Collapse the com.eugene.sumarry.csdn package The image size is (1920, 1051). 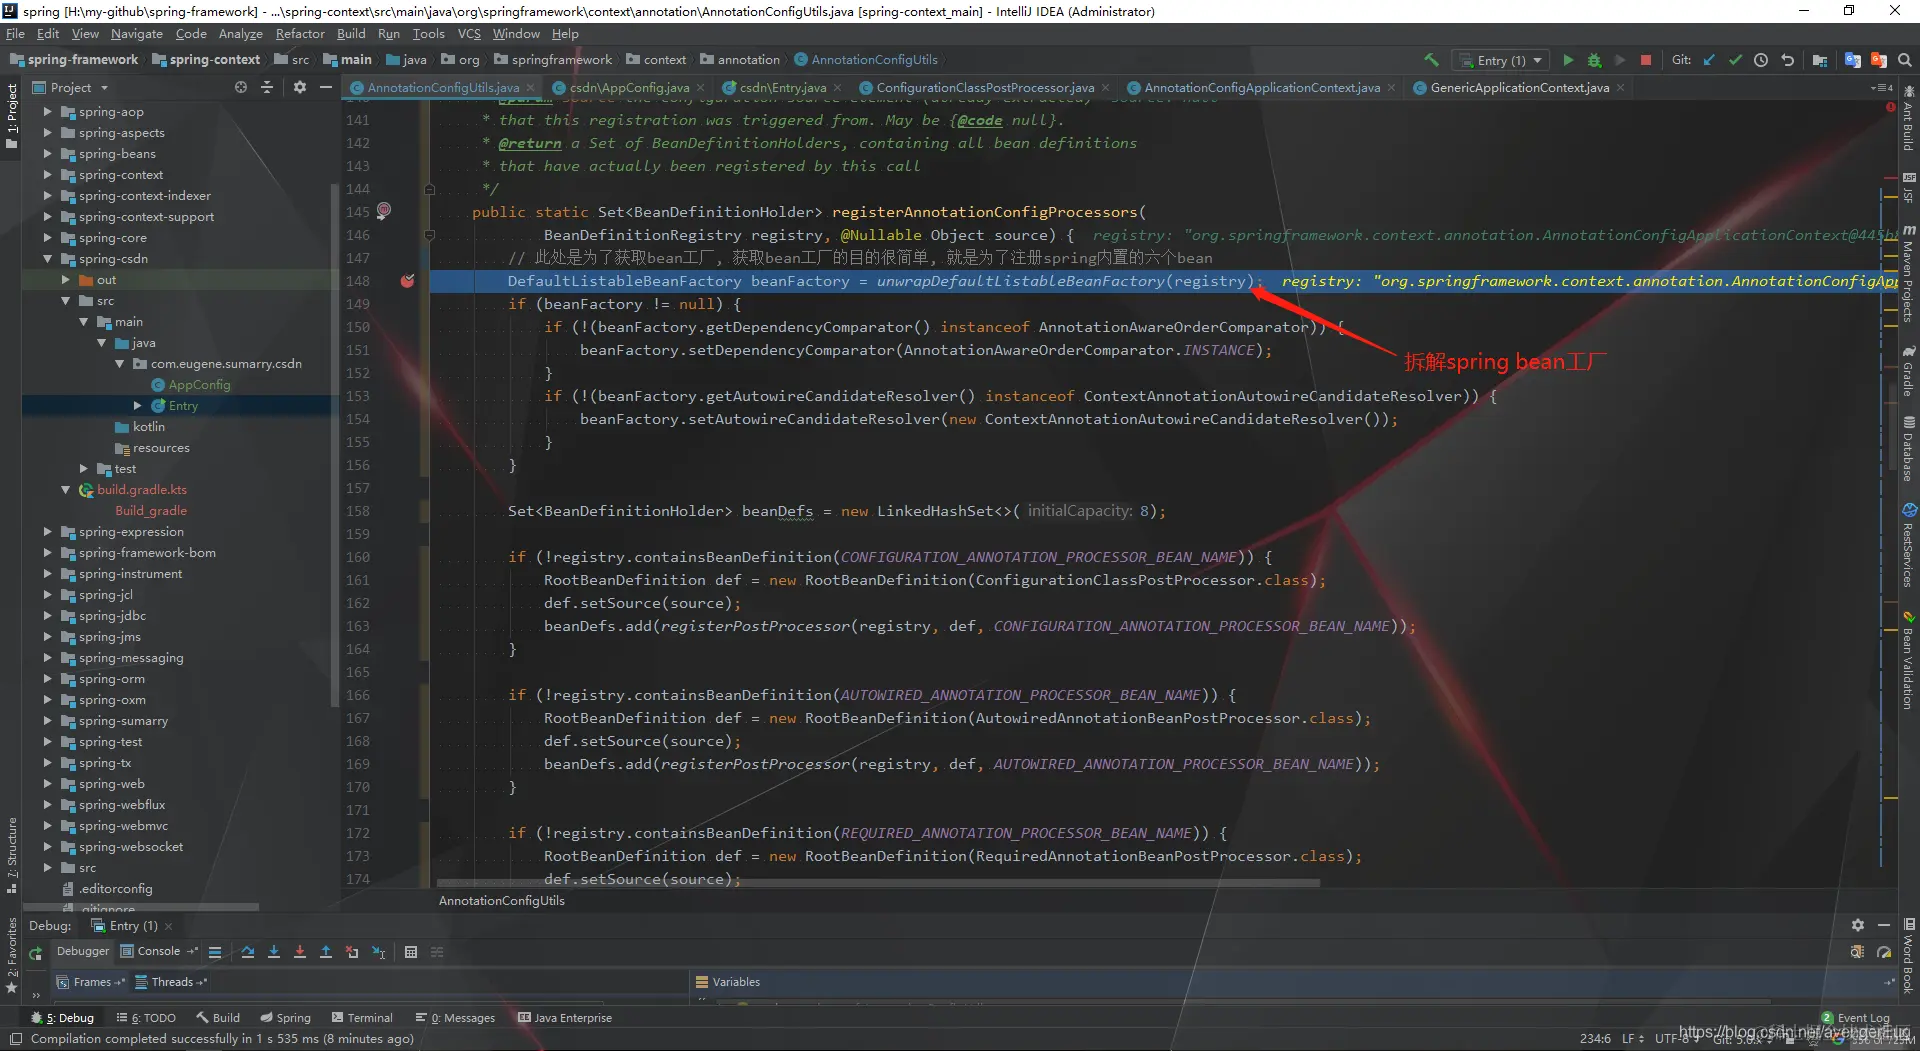point(119,364)
